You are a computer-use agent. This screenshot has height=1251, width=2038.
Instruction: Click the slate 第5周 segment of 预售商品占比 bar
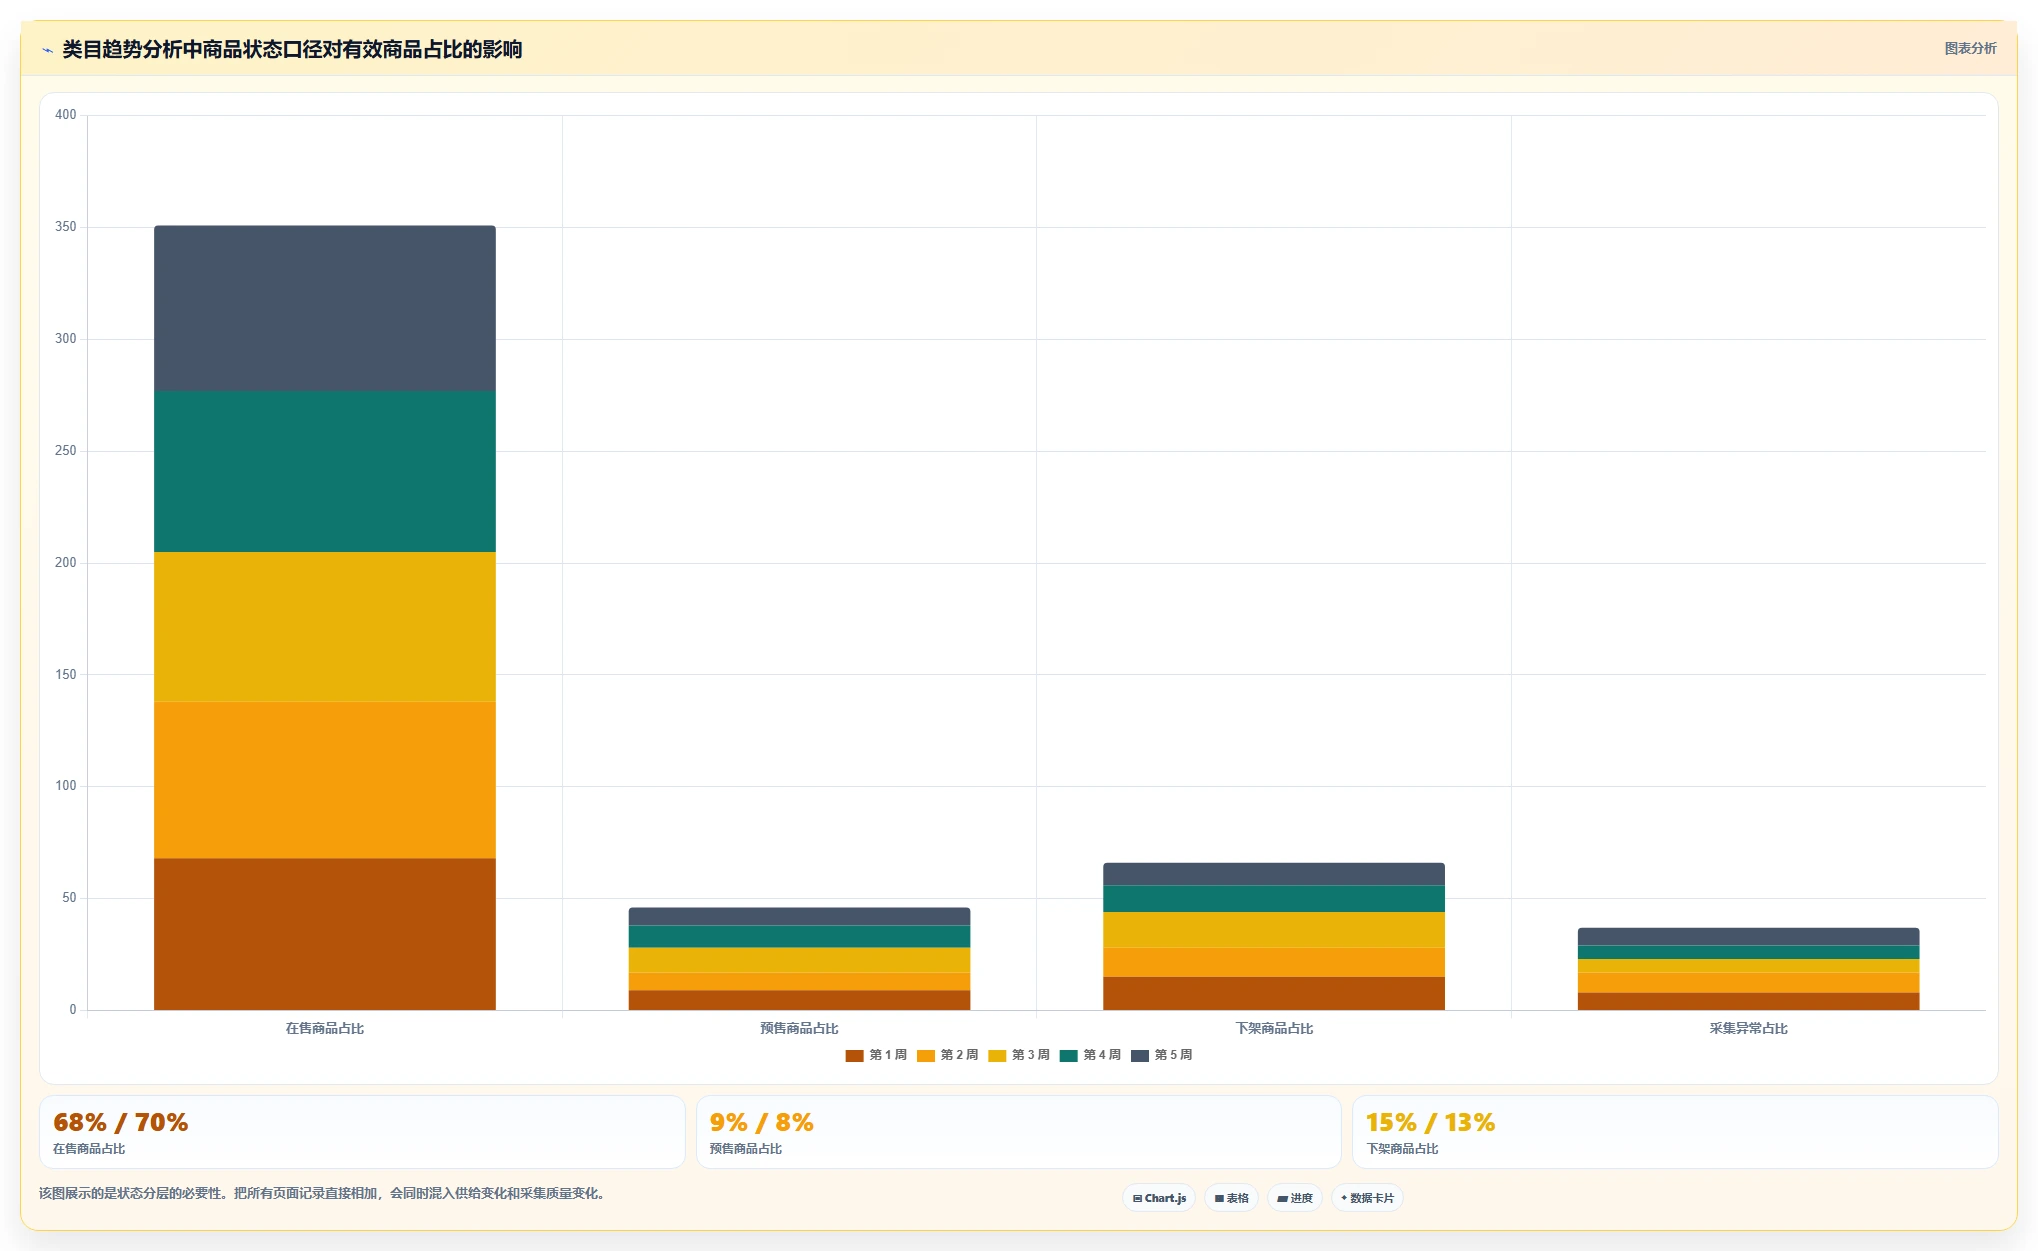799,917
